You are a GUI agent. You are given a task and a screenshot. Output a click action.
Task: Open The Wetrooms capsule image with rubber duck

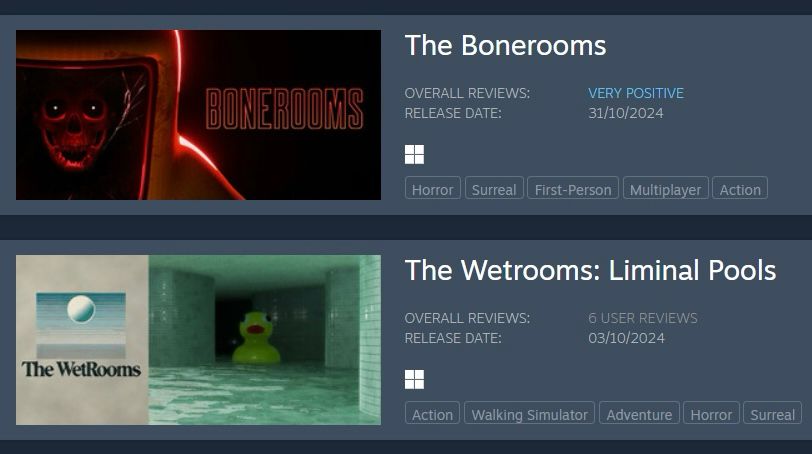coord(198,340)
